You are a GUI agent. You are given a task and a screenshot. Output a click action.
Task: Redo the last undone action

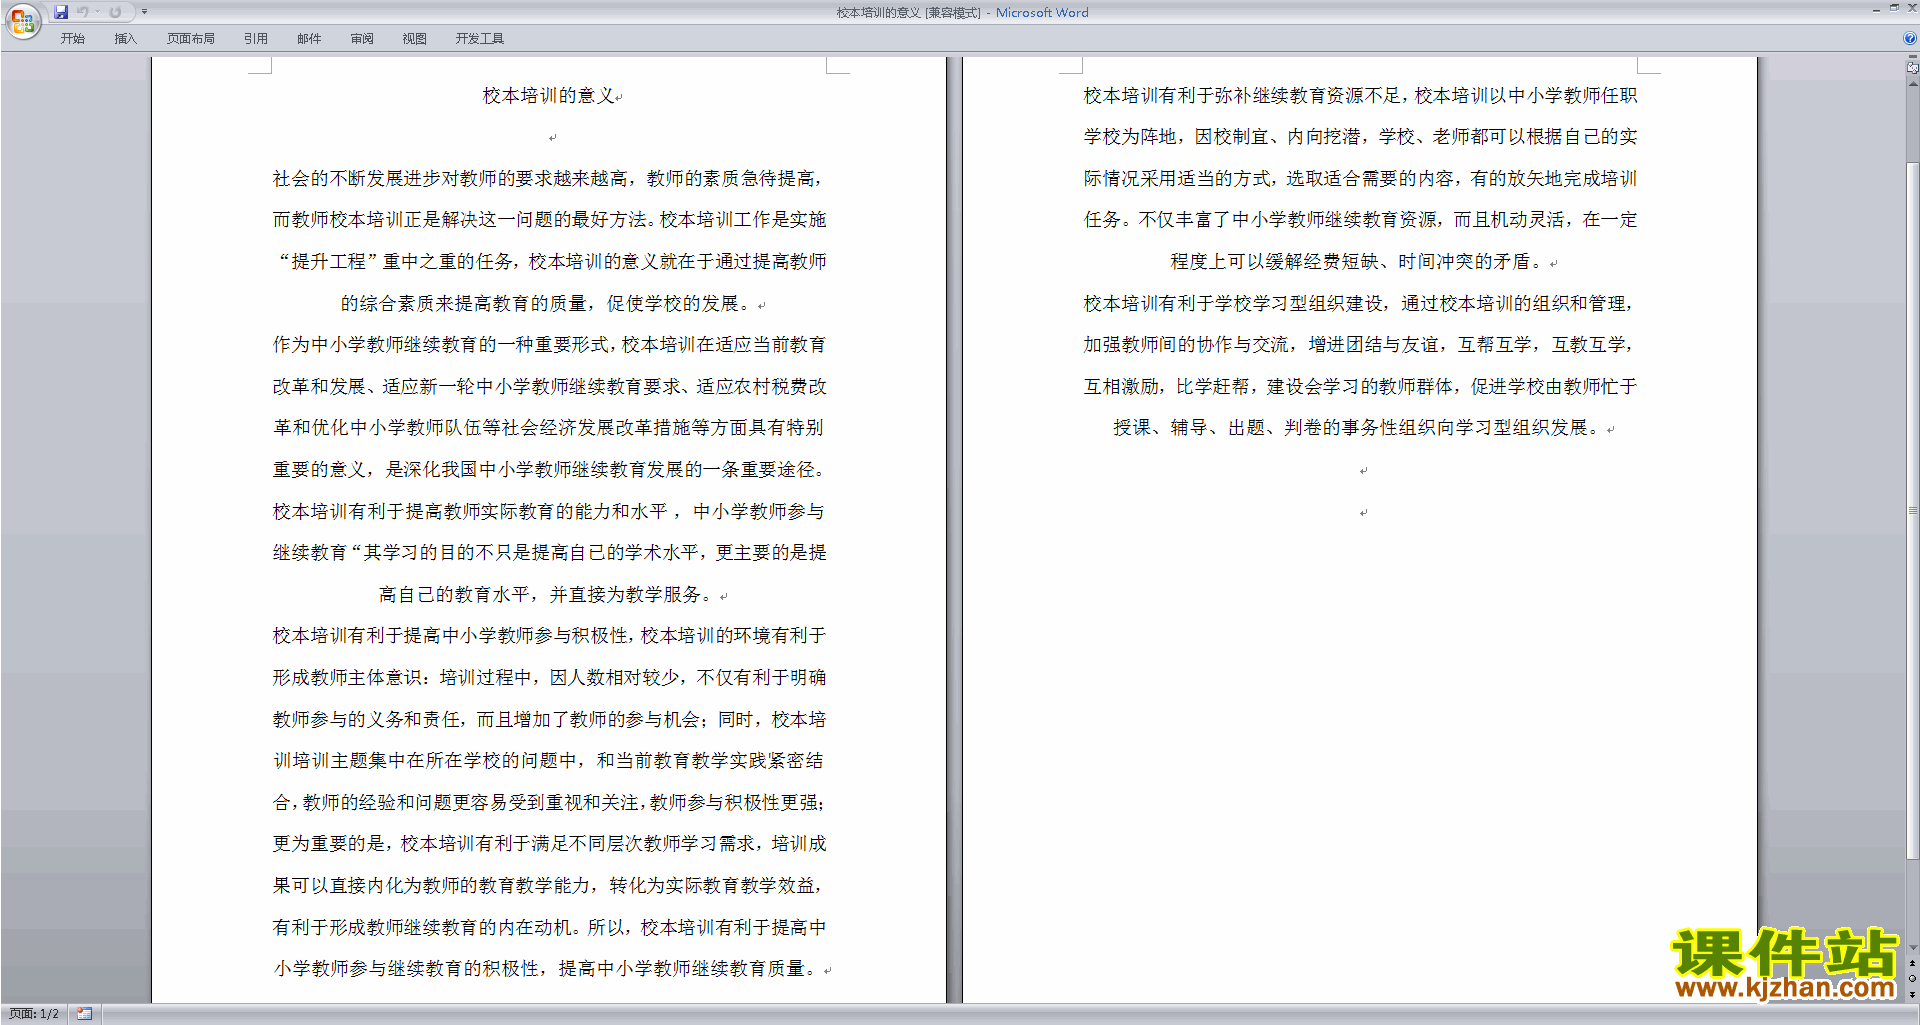tap(115, 12)
